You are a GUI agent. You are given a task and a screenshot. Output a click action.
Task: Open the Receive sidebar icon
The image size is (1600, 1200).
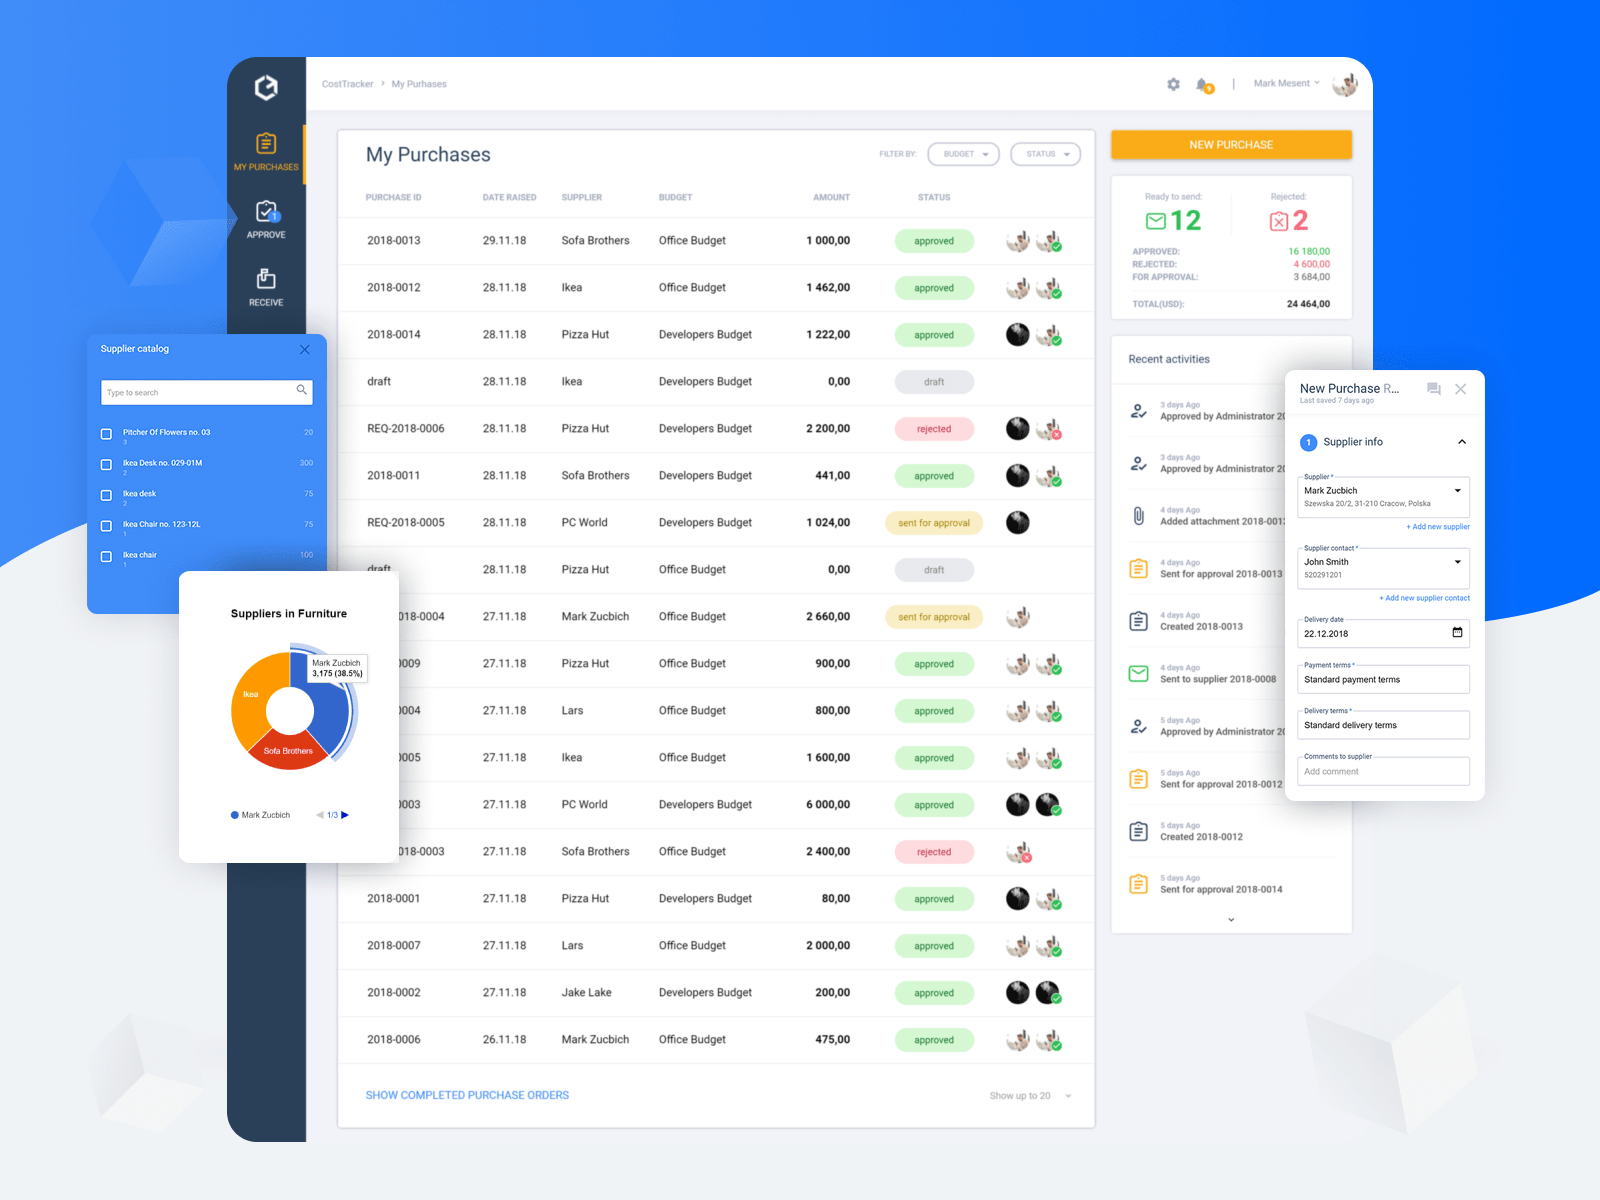[x=266, y=278]
